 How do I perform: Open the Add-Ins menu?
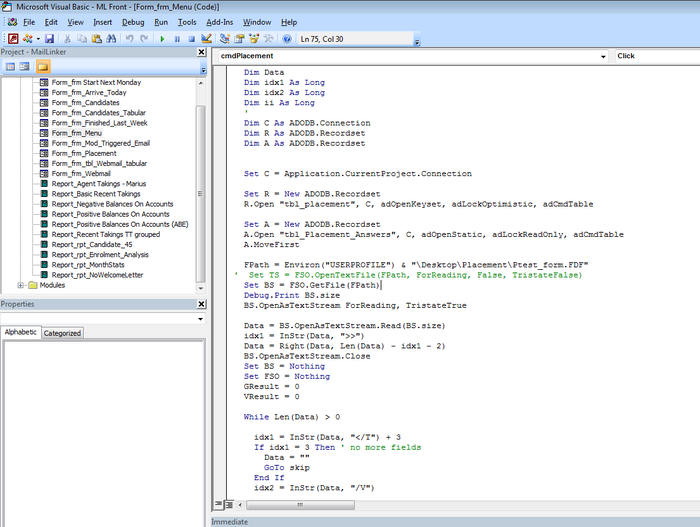pos(219,22)
